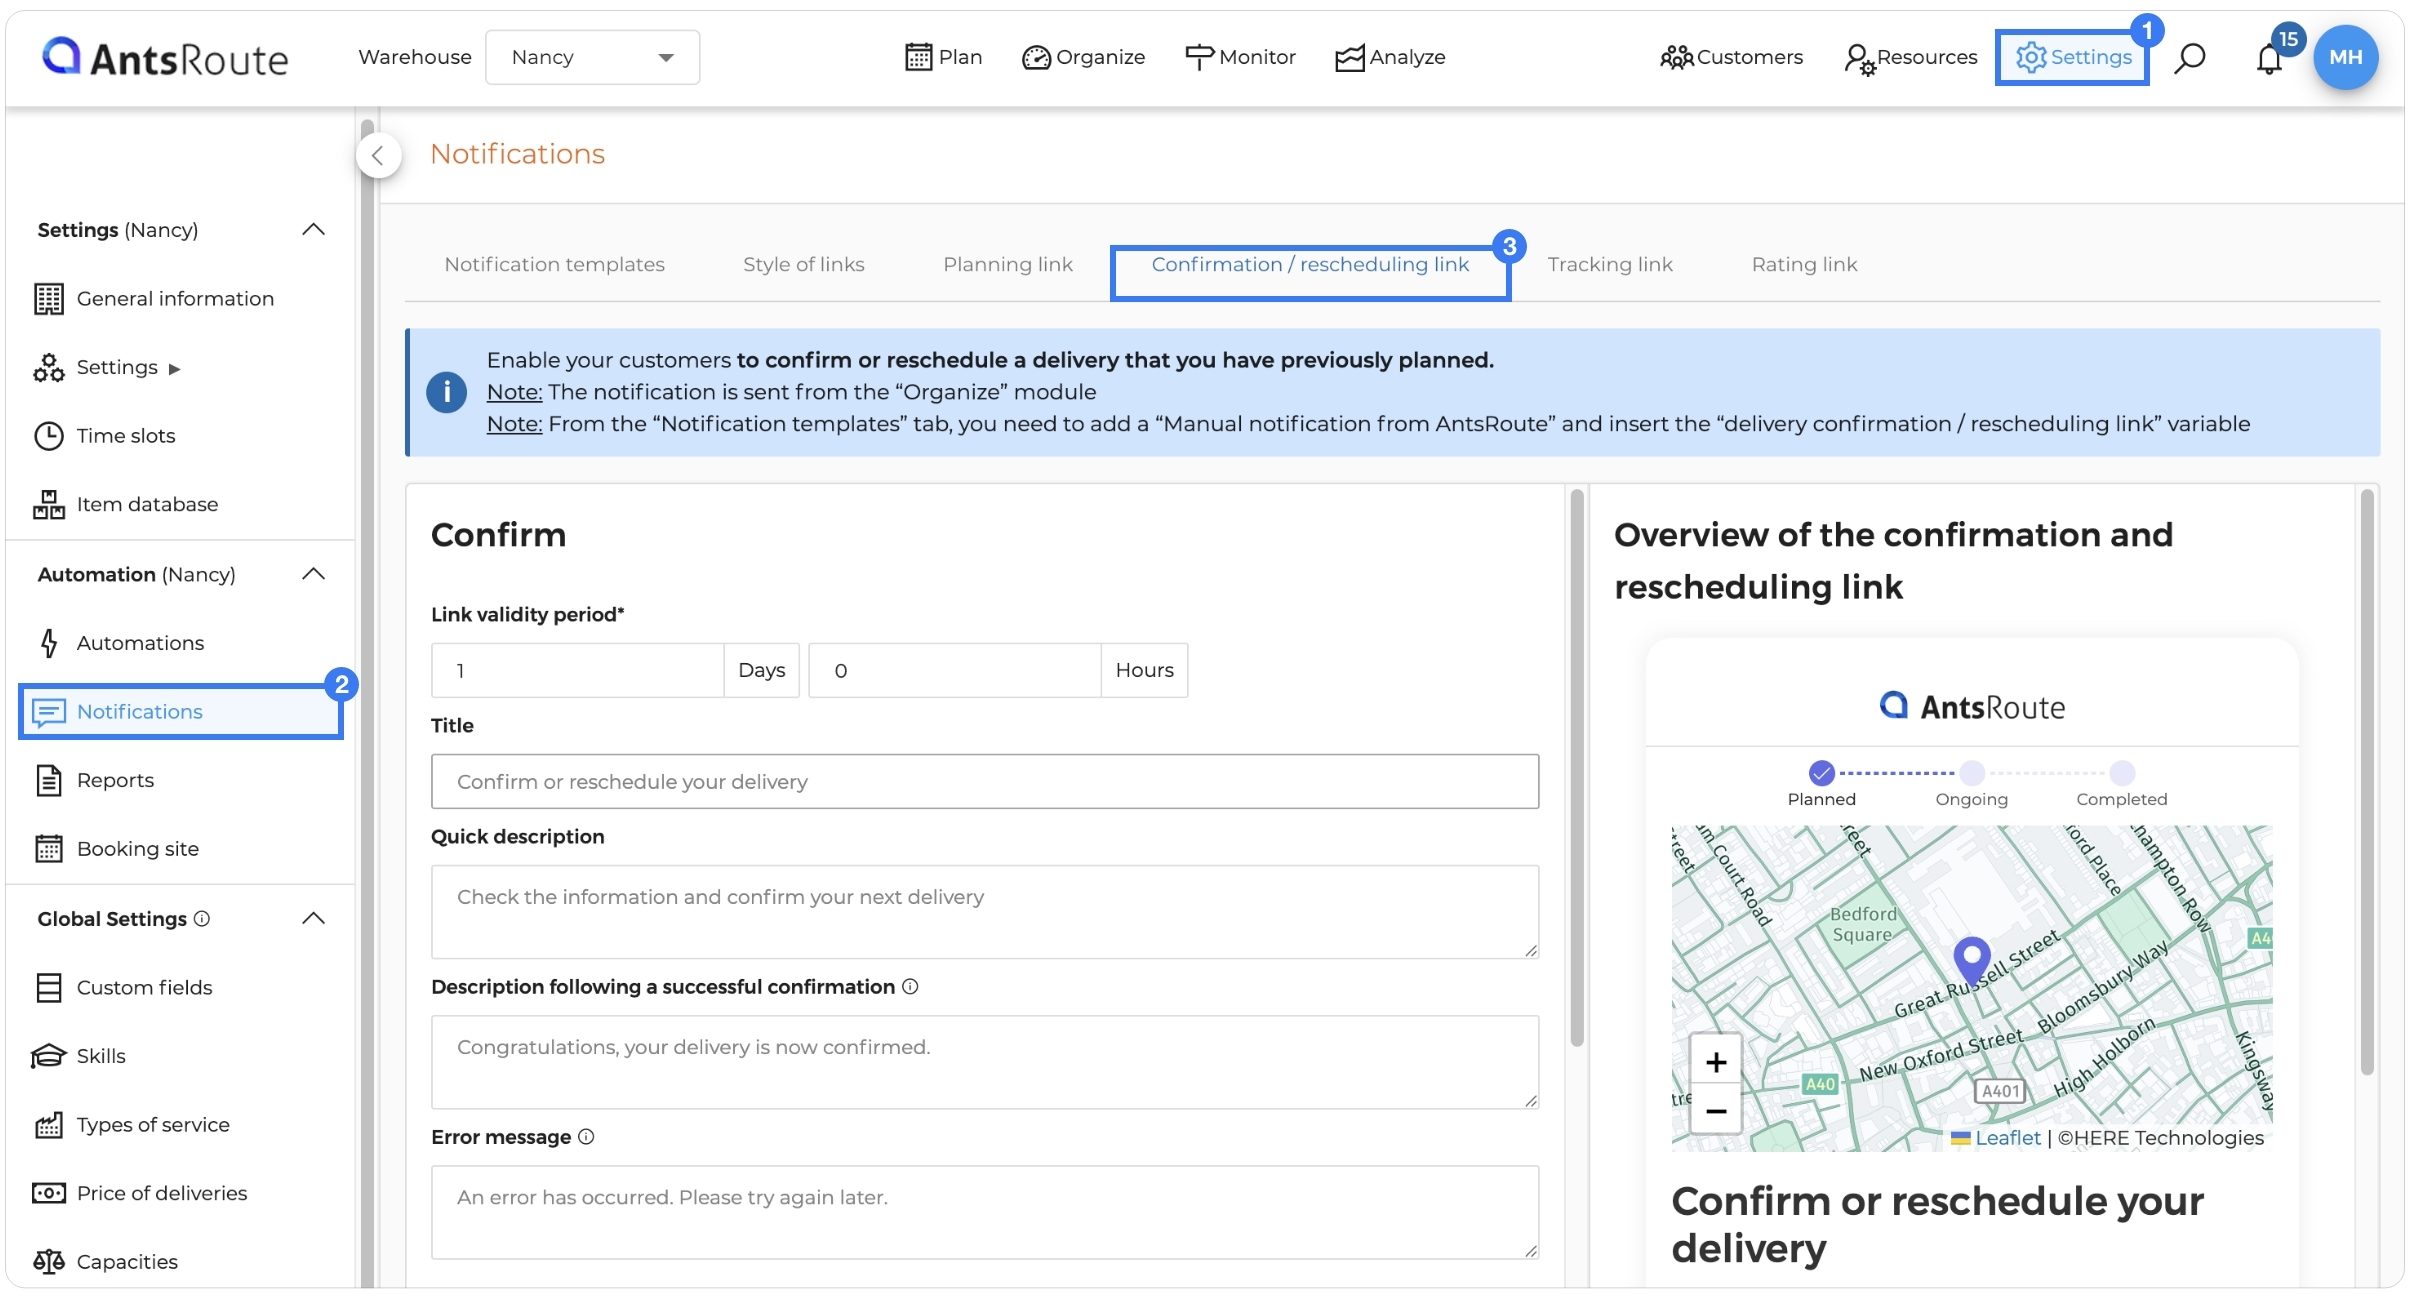Click the Price of deliveries money icon
The width and height of the screenshot is (2410, 1294).
click(48, 1193)
